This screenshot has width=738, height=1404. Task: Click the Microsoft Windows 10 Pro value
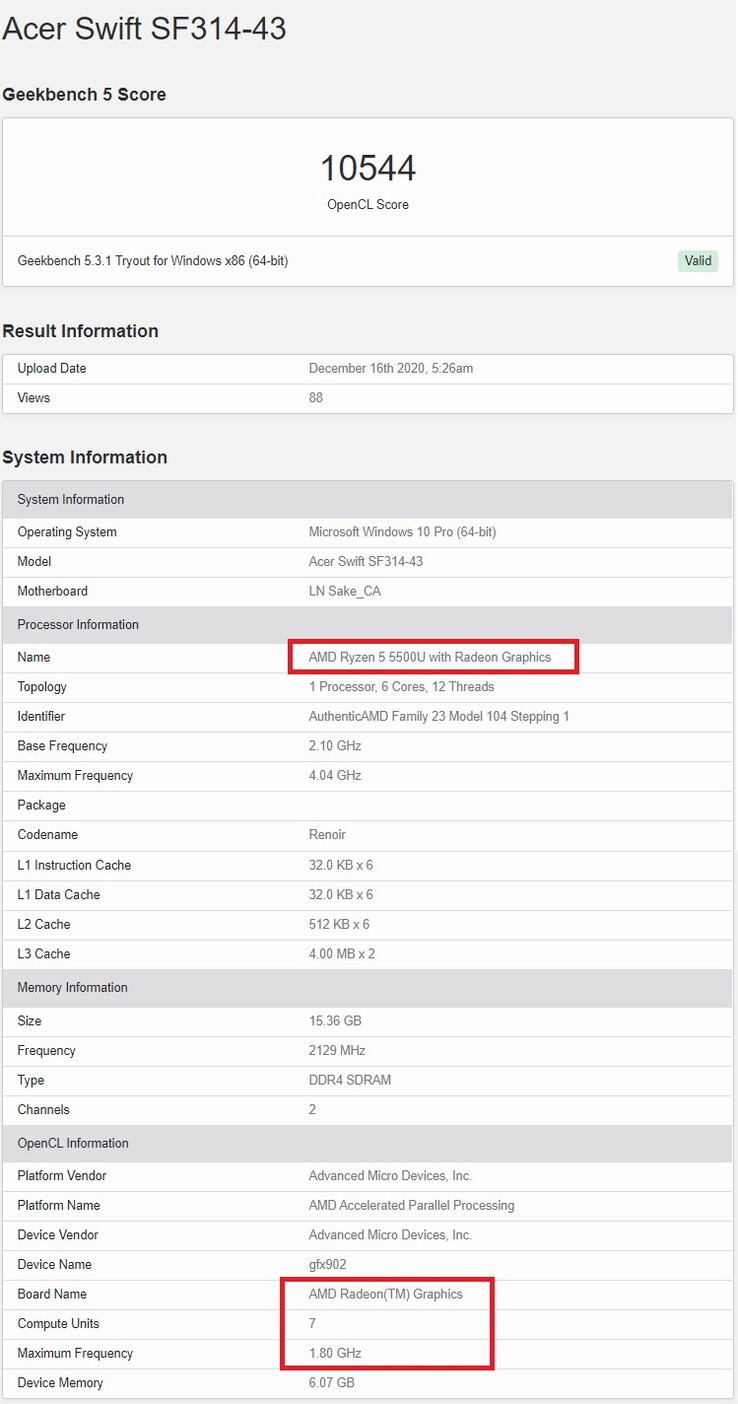402,532
